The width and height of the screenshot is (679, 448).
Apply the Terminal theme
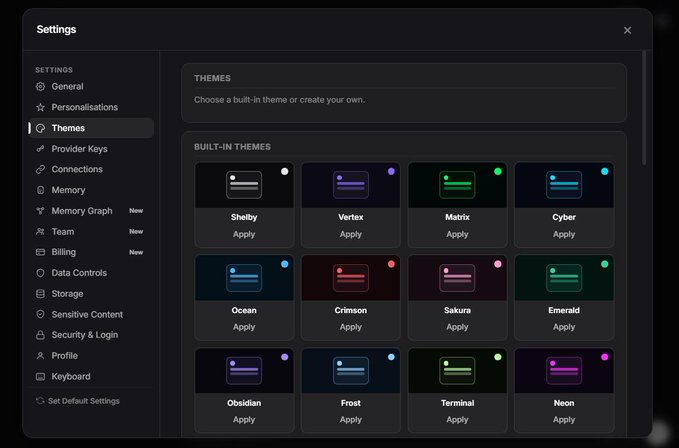tap(457, 419)
